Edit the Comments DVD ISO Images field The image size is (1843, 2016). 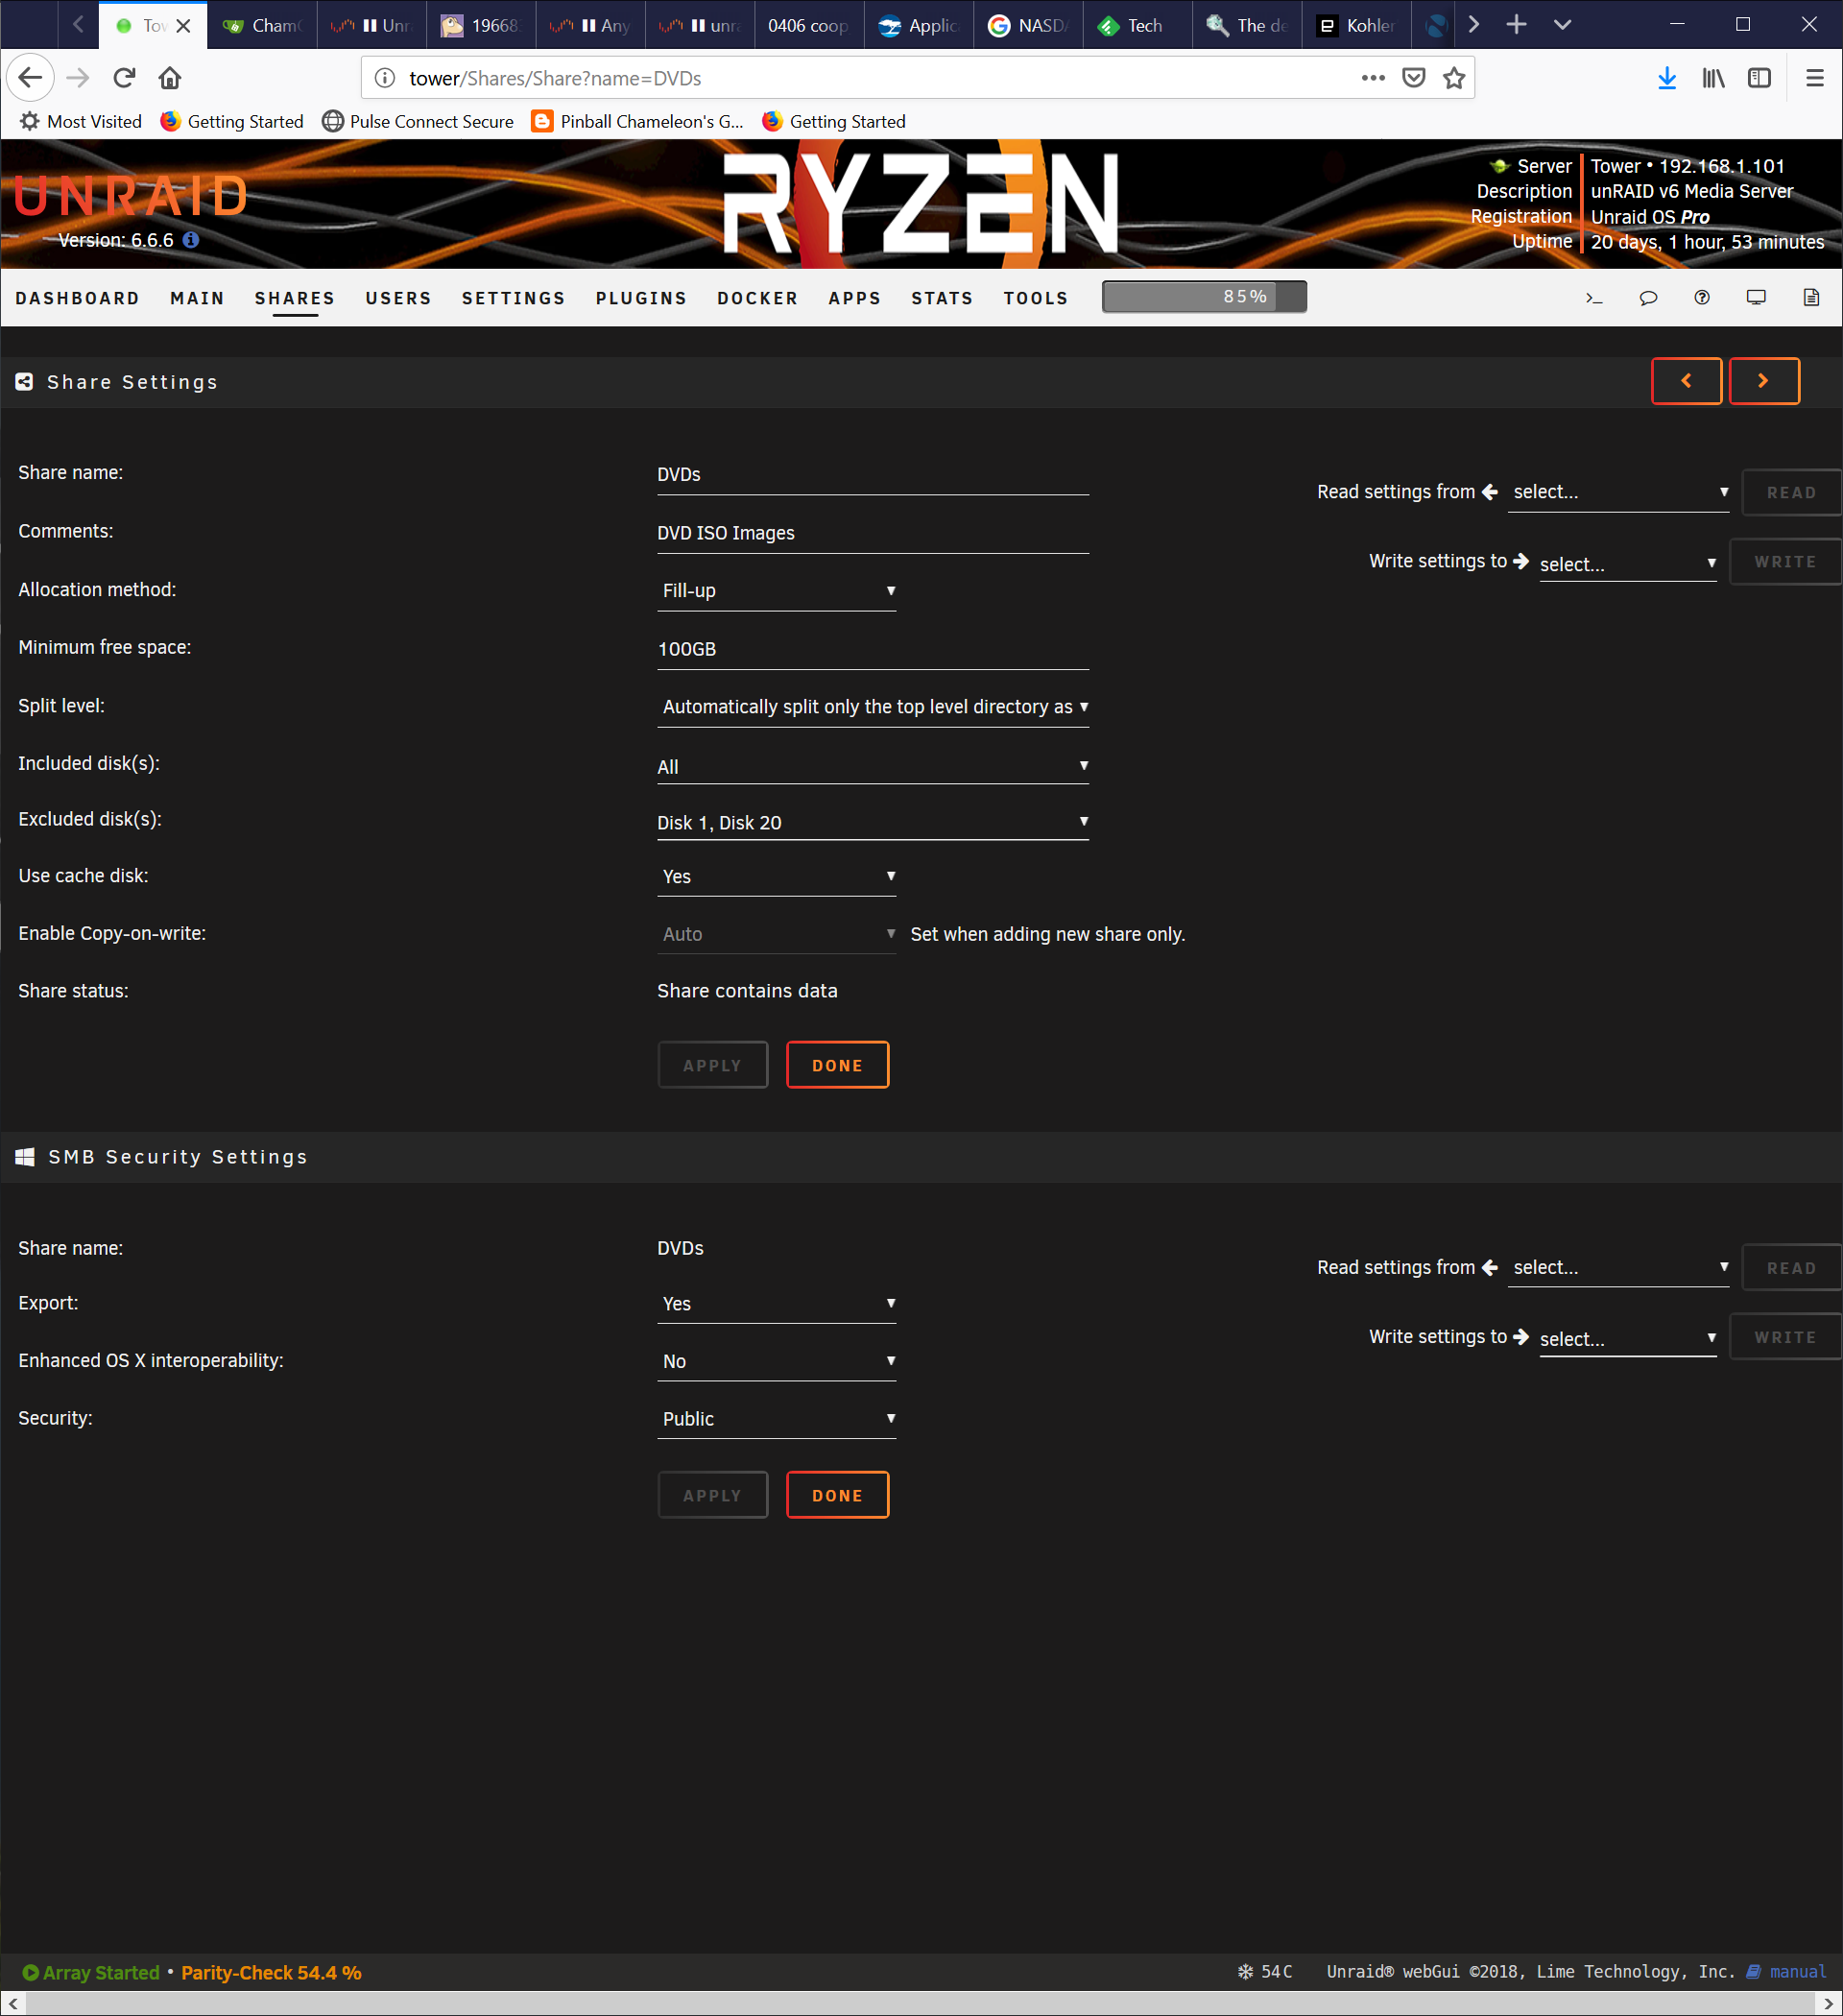[x=873, y=533]
